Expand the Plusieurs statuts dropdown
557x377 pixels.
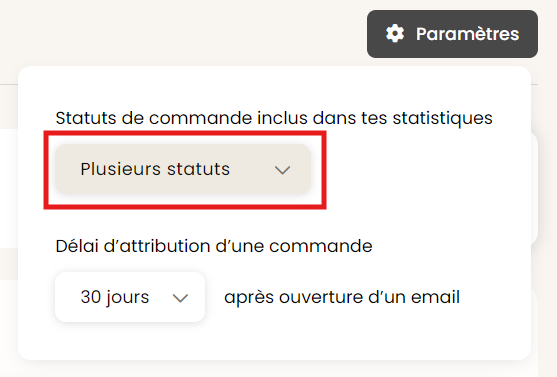[183, 169]
